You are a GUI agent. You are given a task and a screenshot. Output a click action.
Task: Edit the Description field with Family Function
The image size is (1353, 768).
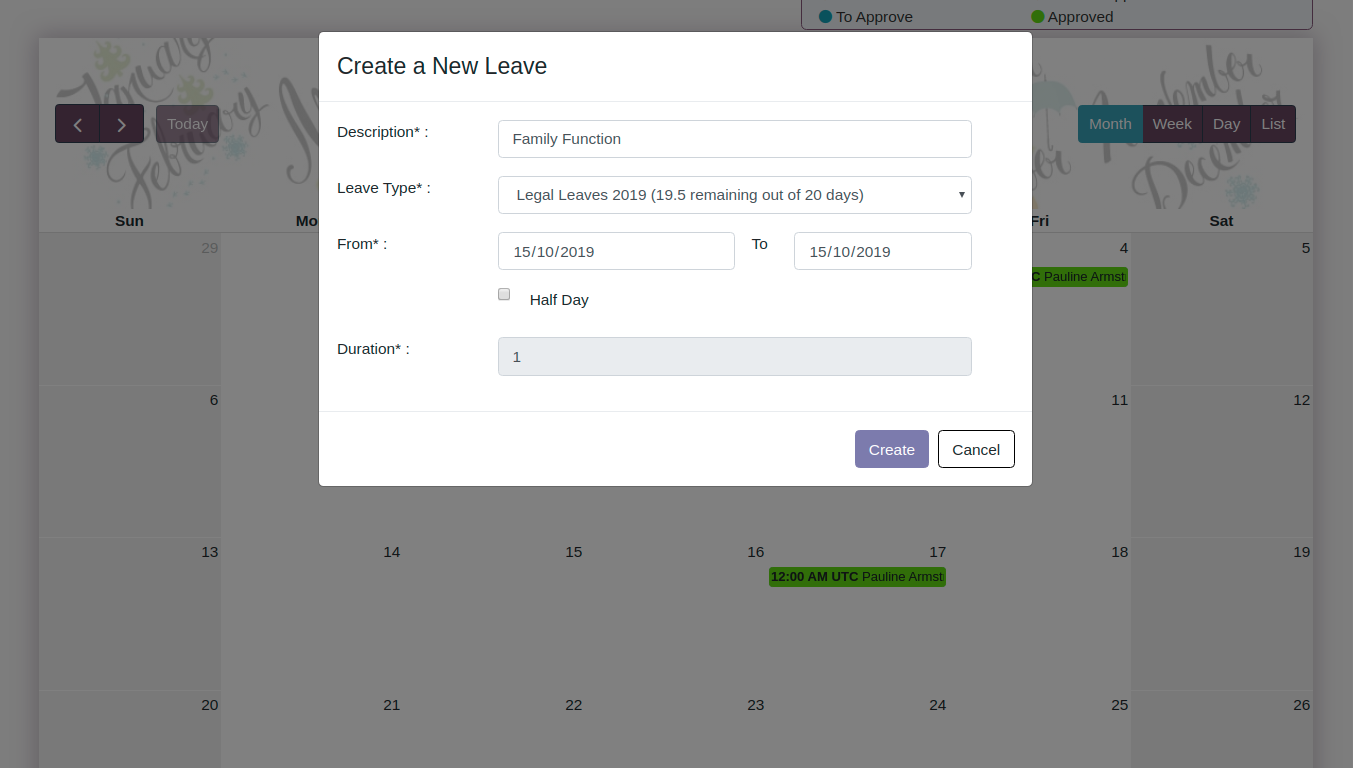coord(735,139)
